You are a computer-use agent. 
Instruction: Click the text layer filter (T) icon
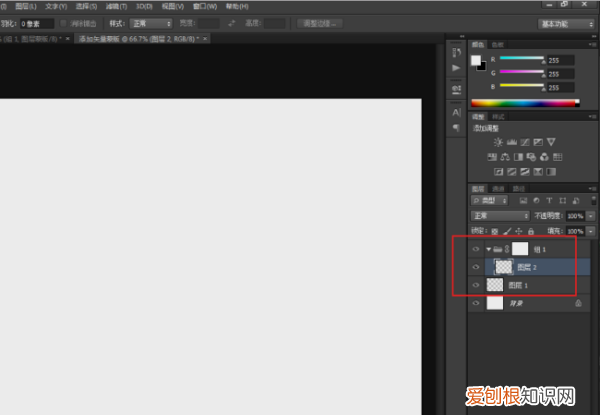click(548, 201)
